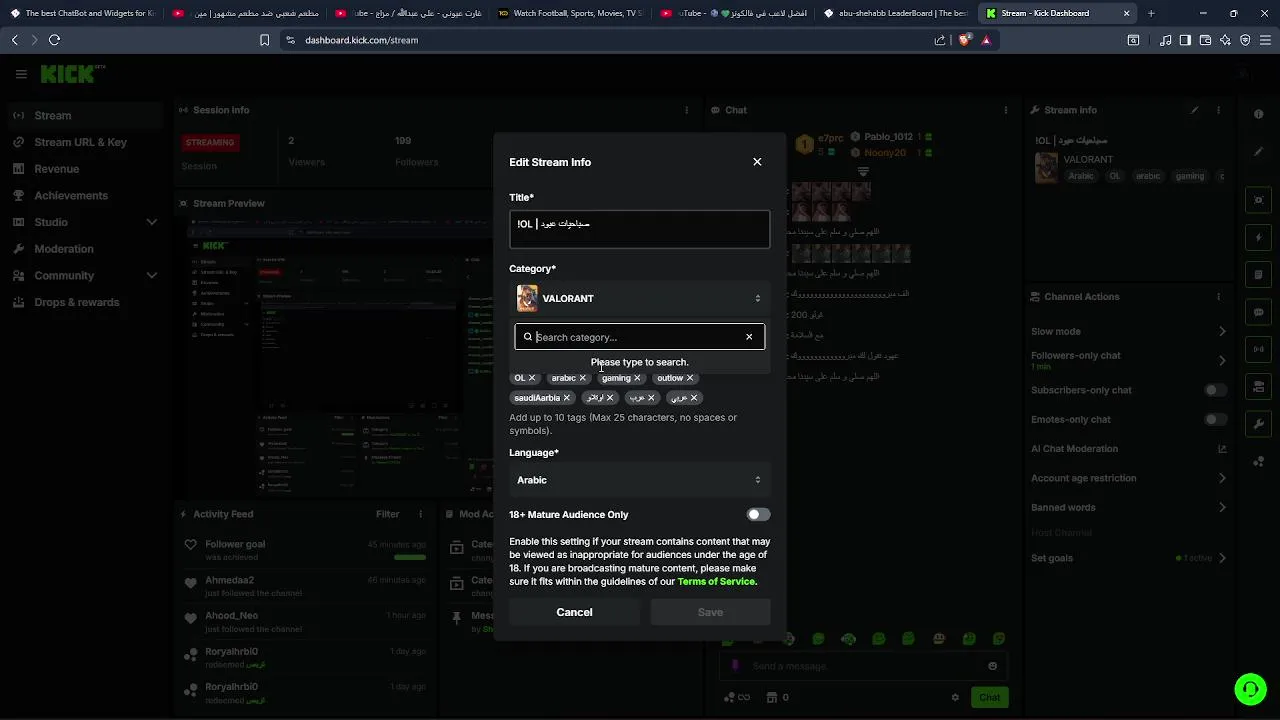The width and height of the screenshot is (1280, 720).
Task: Open the Kick sidebar hamburger menu
Action: coord(21,74)
